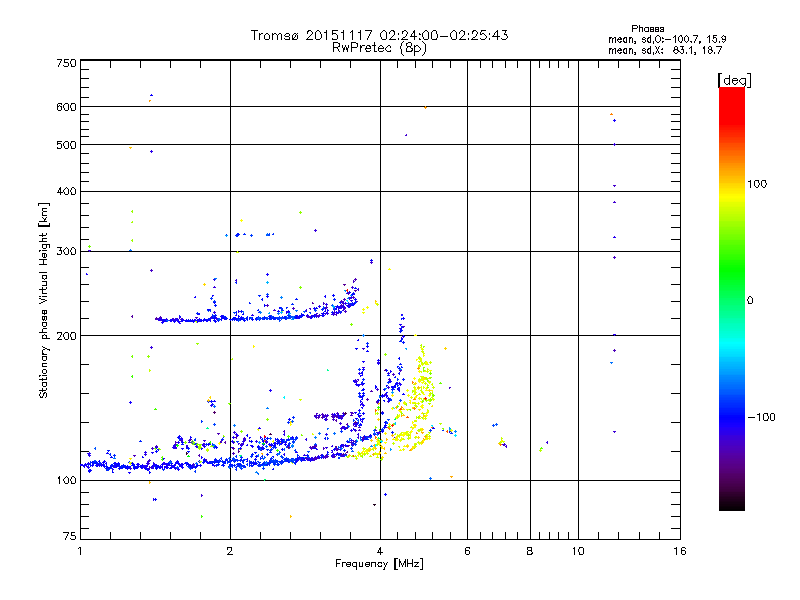Click the '6' frequency axis label
The height and width of the screenshot is (600, 800).
pos(467,551)
